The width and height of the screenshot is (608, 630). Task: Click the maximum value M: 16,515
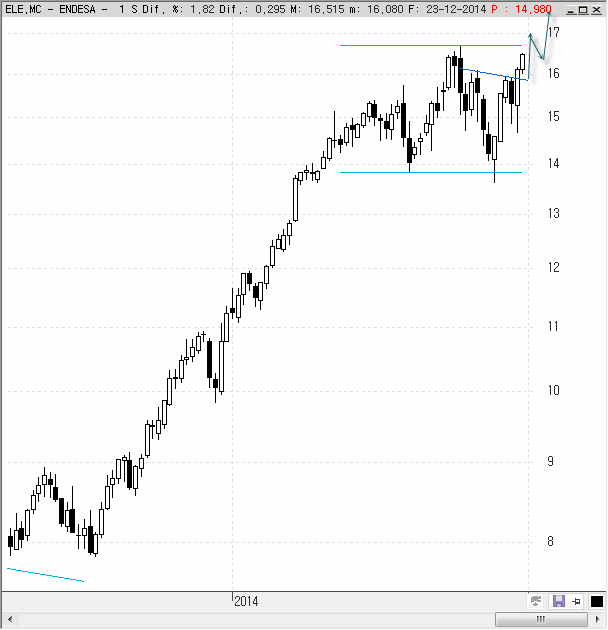point(317,9)
